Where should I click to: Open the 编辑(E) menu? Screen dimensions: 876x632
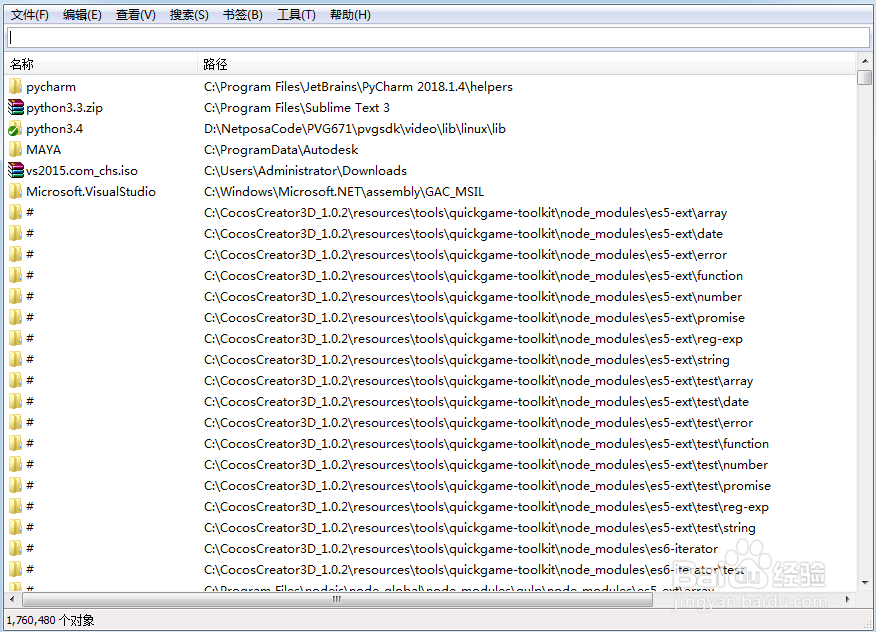point(82,15)
